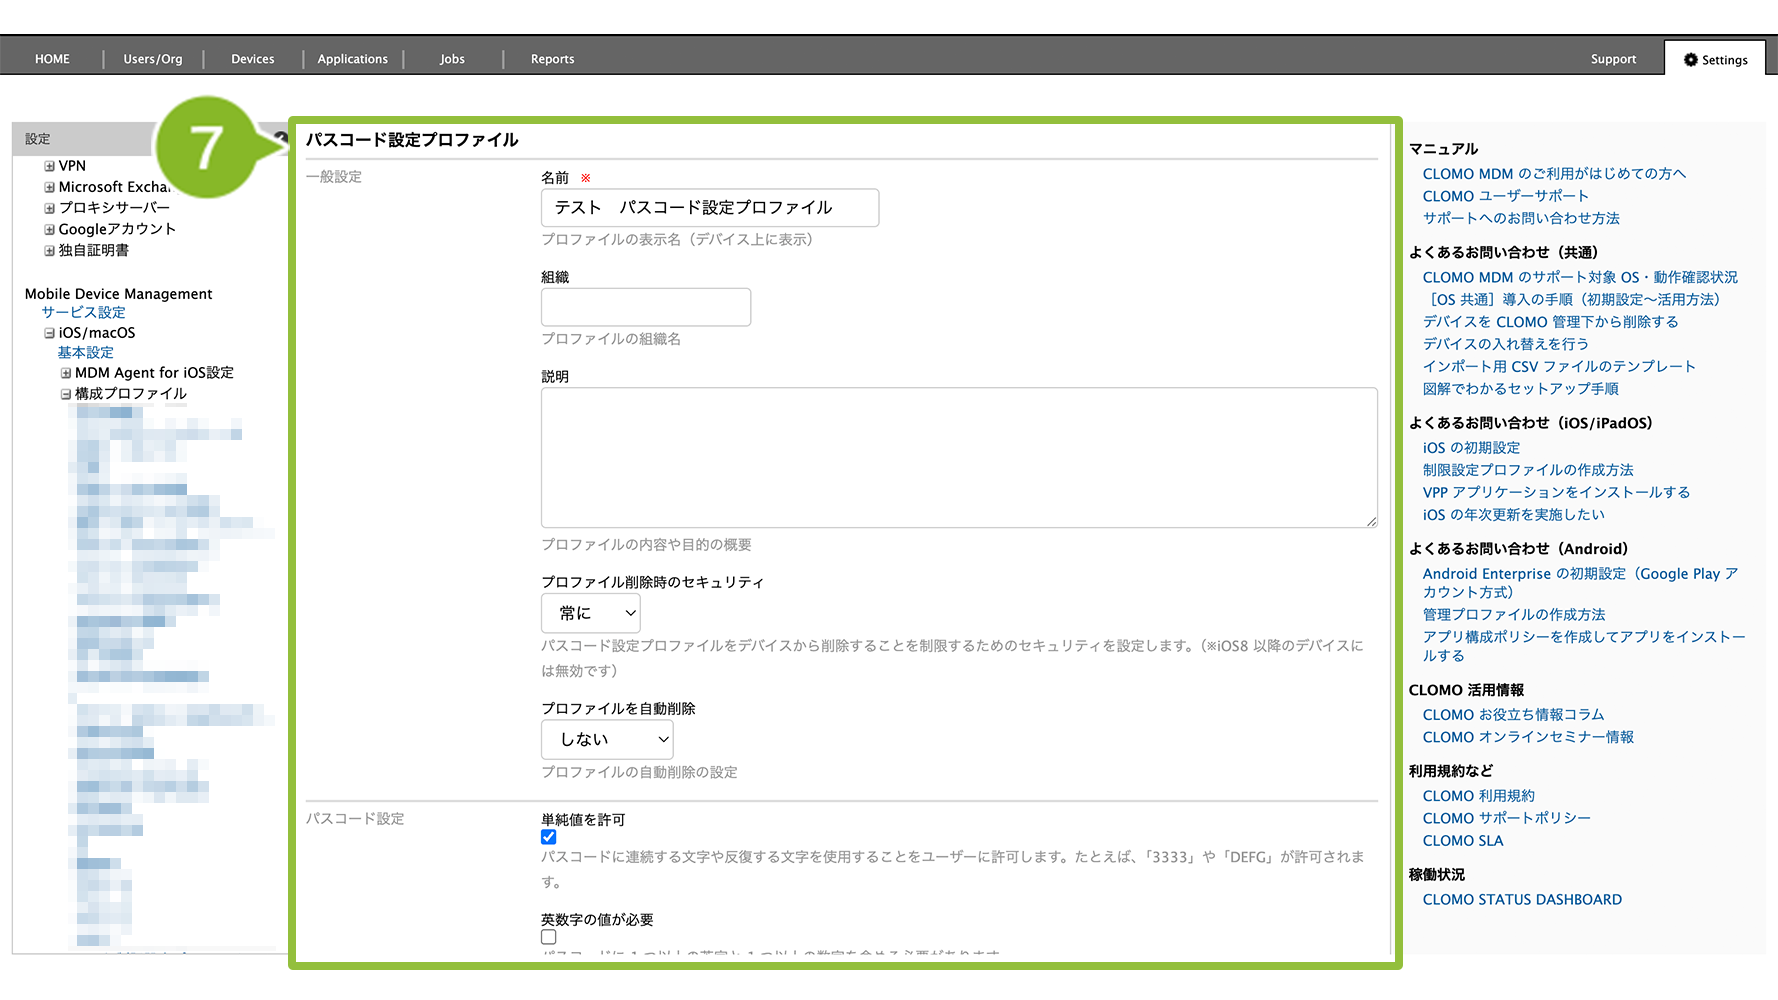Open the プロファイル削除時のセキュリティ dropdown
The height and width of the screenshot is (1000, 1778).
click(590, 613)
